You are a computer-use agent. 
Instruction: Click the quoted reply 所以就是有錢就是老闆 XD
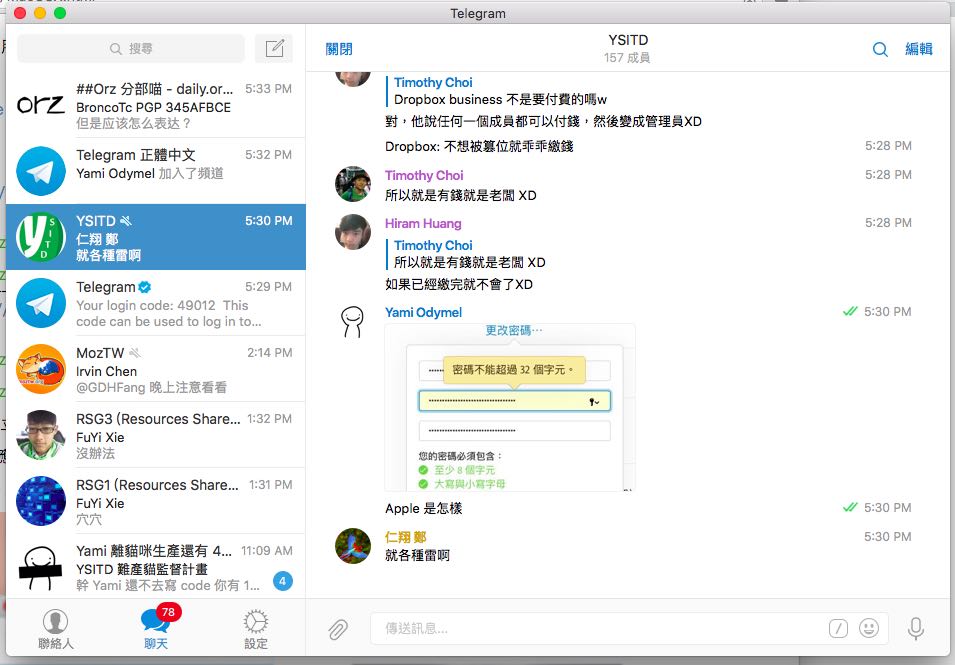pyautogui.click(x=467, y=254)
